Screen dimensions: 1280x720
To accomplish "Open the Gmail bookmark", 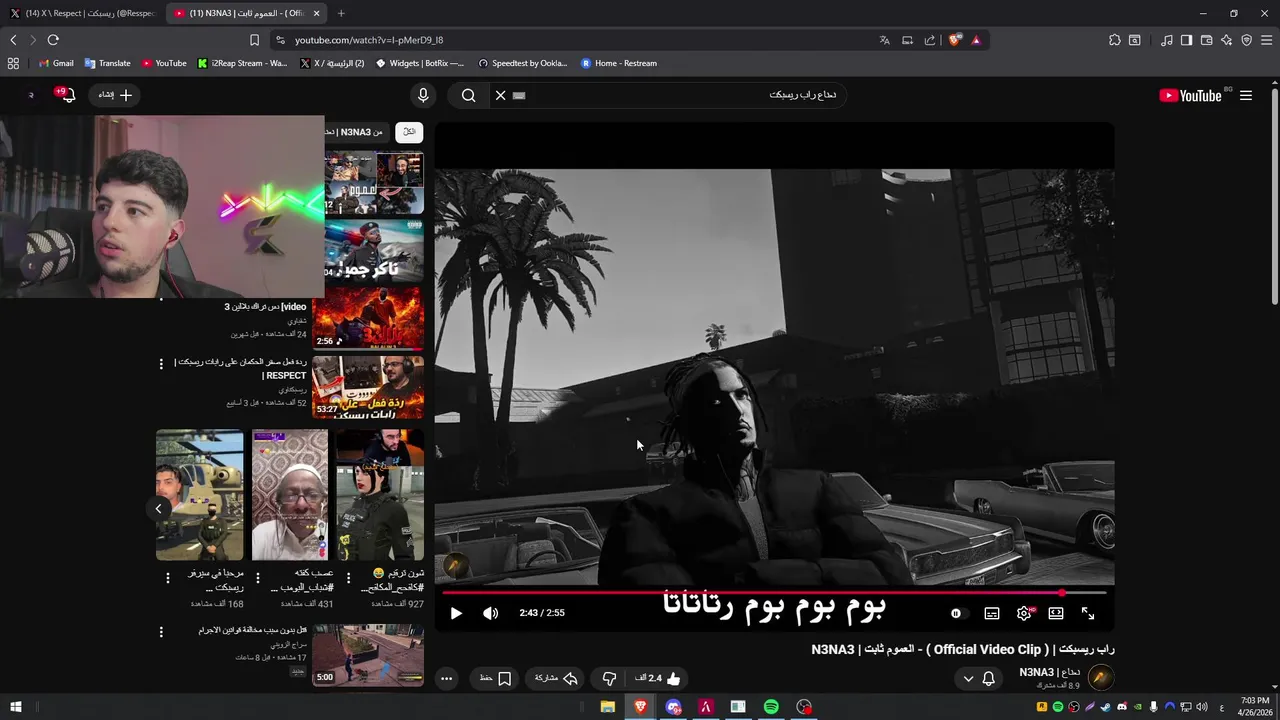I will 56,63.
